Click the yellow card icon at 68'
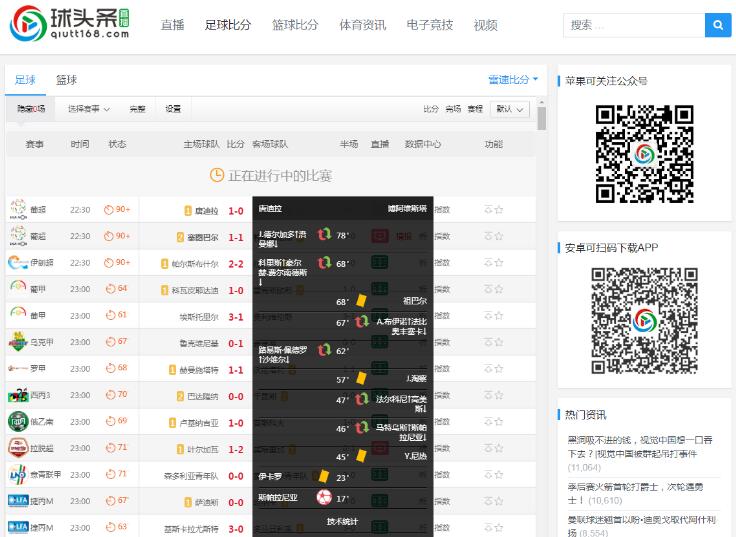This screenshot has width=736, height=537. point(357,300)
